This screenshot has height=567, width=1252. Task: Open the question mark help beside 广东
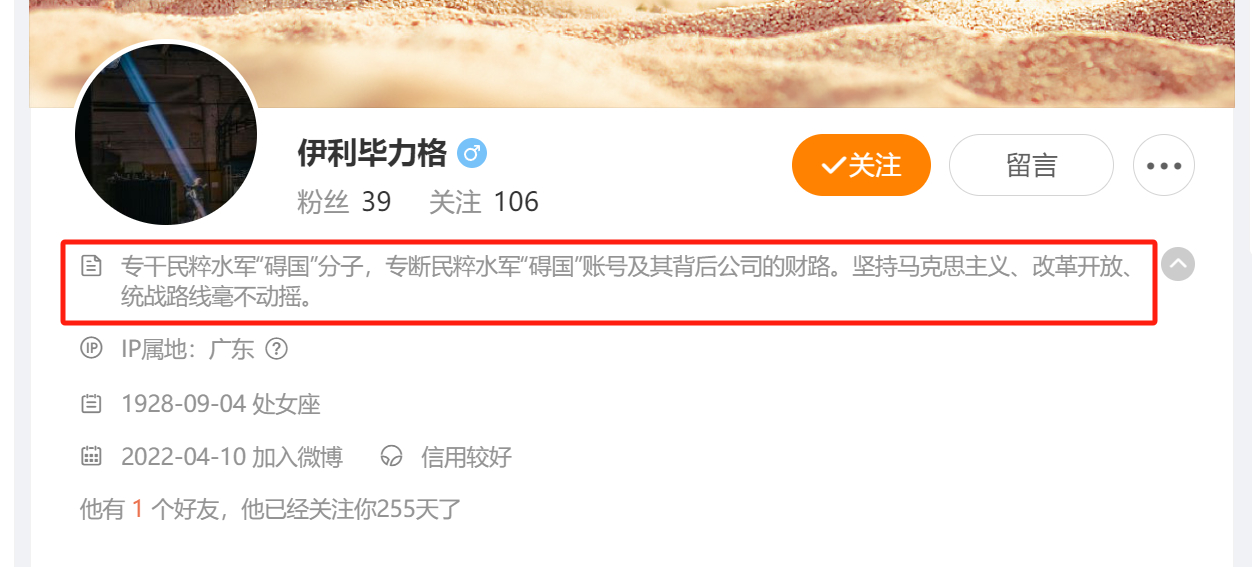(x=277, y=349)
